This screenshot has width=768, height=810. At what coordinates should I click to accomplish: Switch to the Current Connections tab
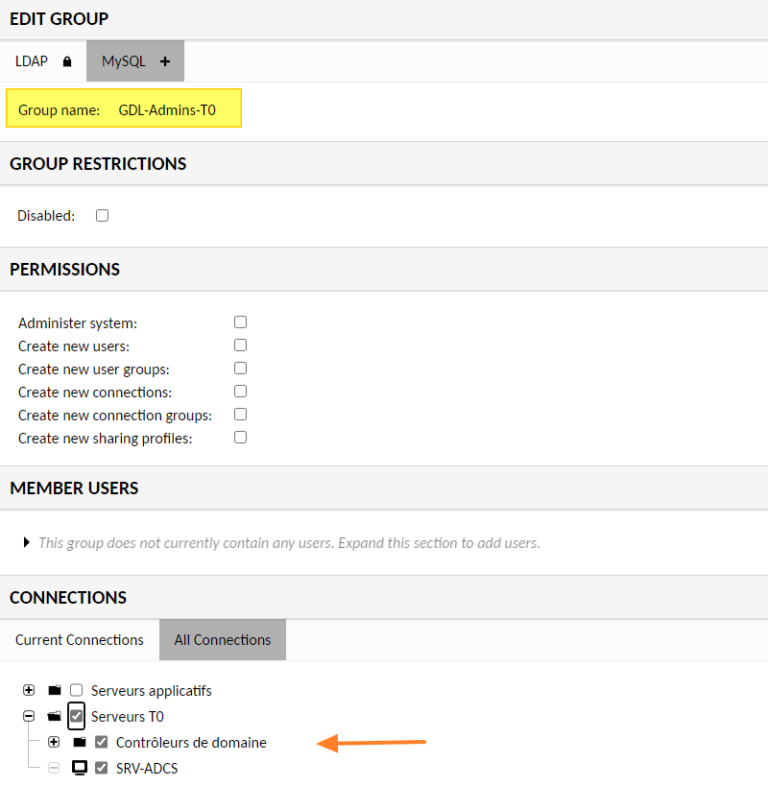click(79, 639)
